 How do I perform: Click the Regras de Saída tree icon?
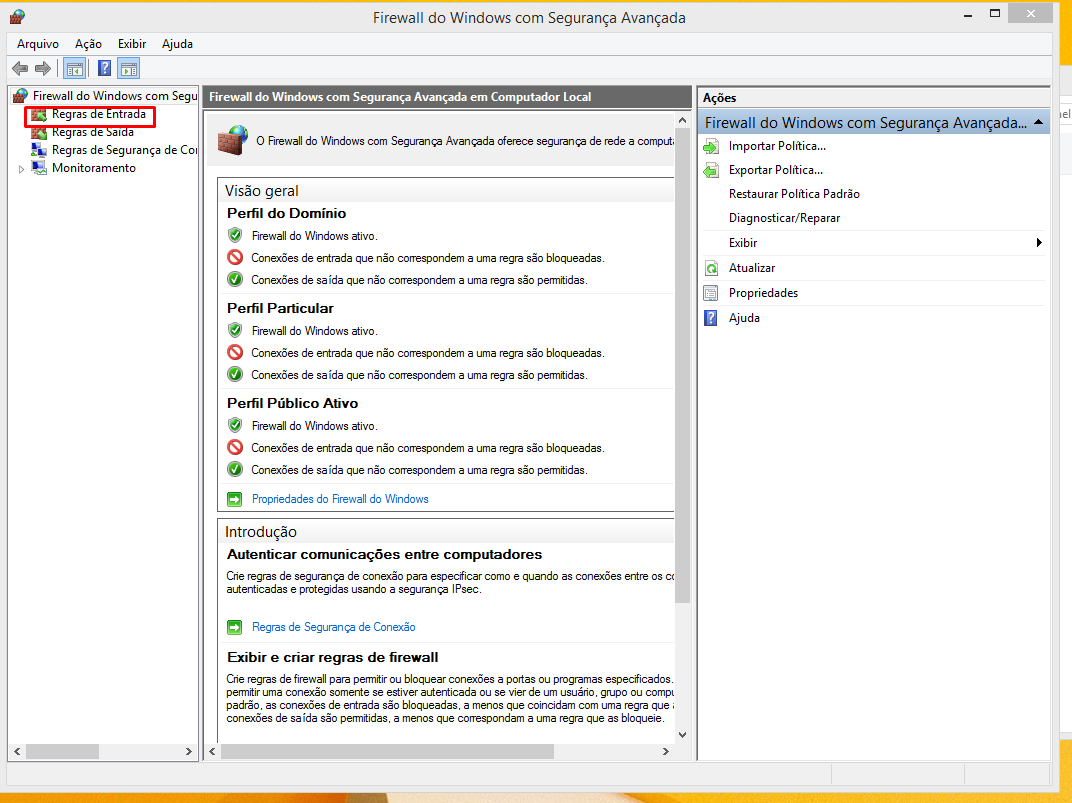pyautogui.click(x=39, y=133)
